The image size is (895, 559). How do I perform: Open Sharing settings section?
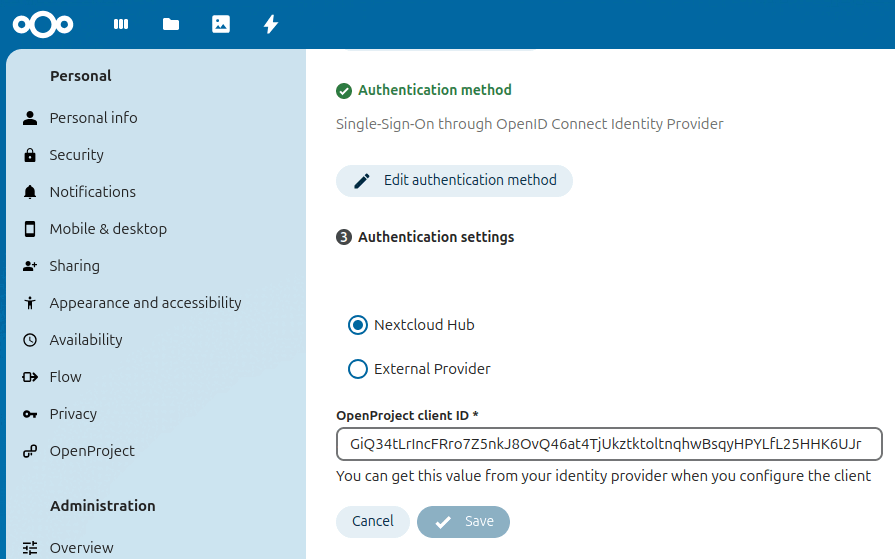(x=75, y=266)
